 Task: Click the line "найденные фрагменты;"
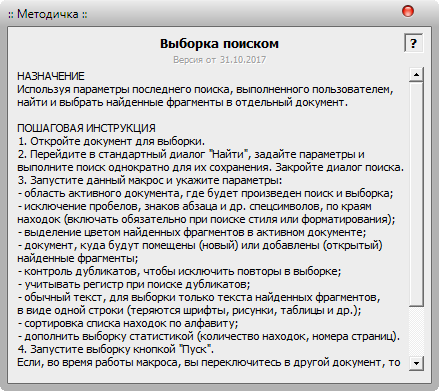click(x=77, y=258)
